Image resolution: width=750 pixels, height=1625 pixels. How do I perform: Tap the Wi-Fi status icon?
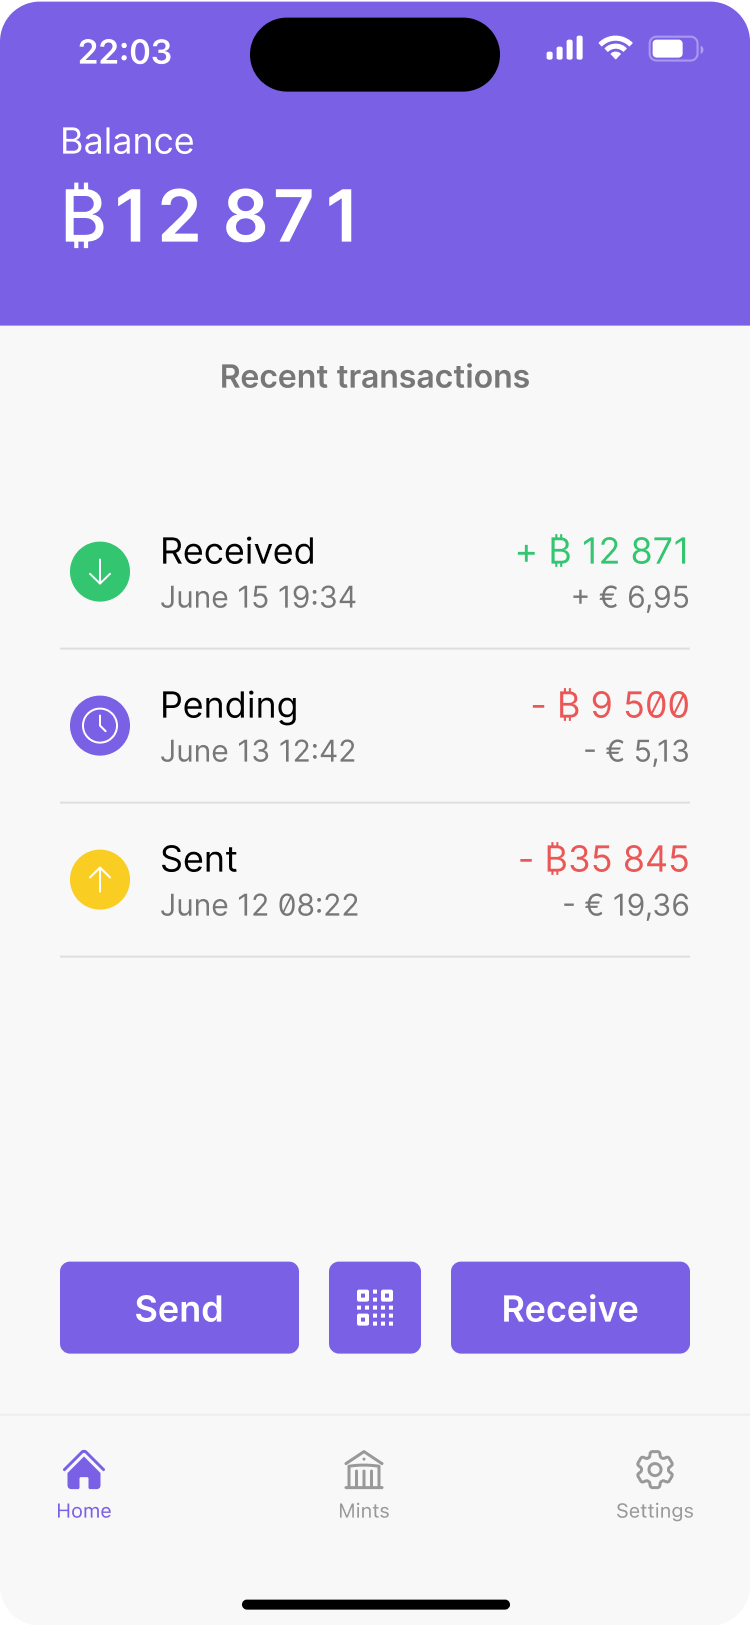616,47
